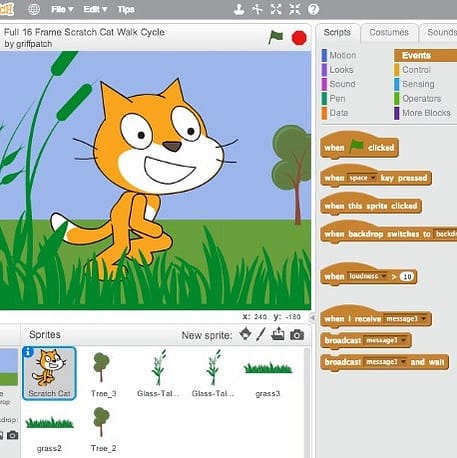Upload sprite from file icon
The height and width of the screenshot is (458, 457).
(x=278, y=334)
